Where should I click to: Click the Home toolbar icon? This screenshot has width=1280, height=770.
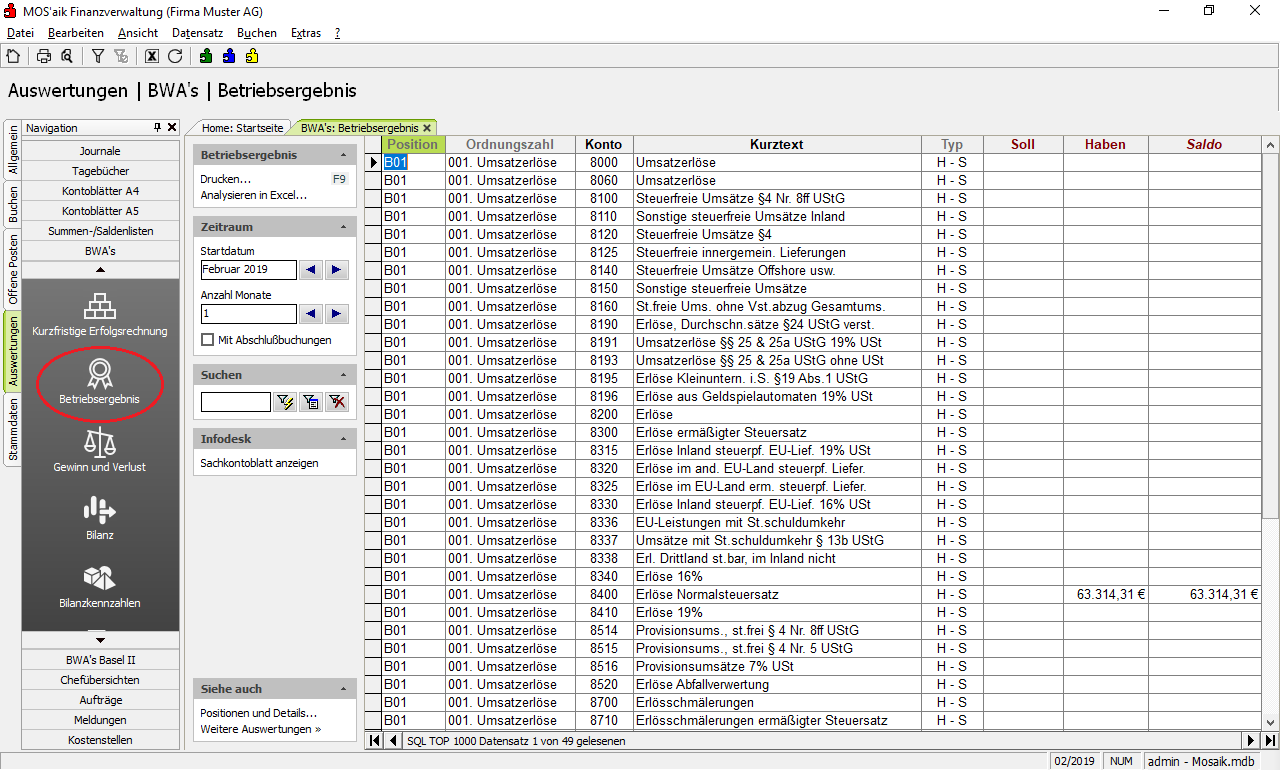13,56
